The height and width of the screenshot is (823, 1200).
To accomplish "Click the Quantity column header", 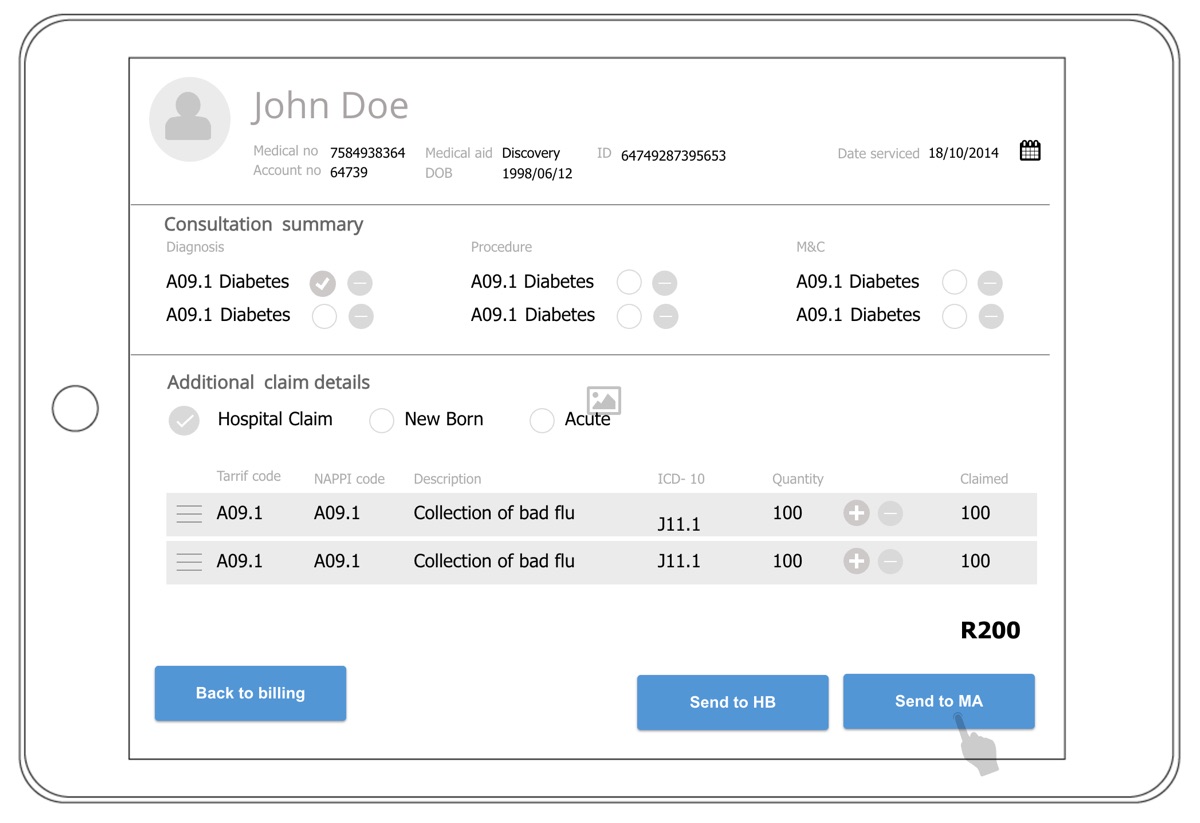I will (x=798, y=479).
